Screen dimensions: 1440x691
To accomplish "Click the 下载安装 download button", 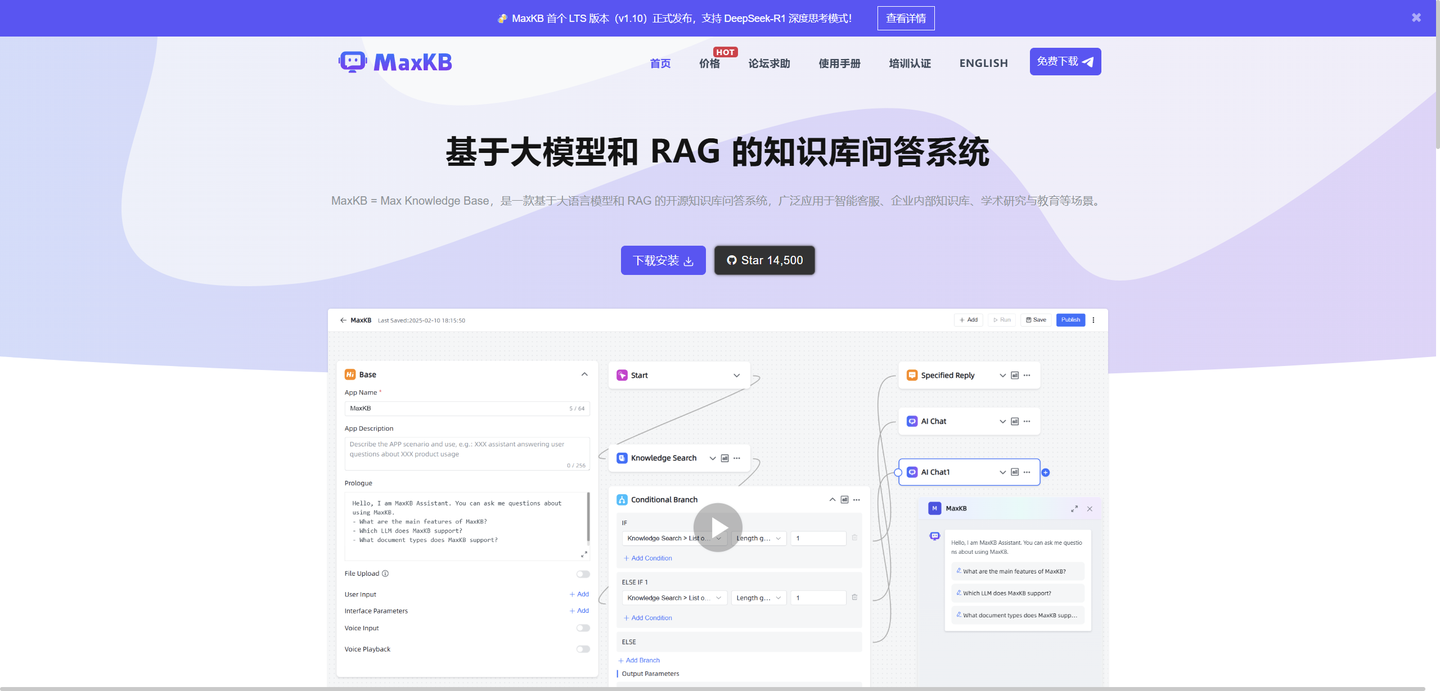I will 663,260.
